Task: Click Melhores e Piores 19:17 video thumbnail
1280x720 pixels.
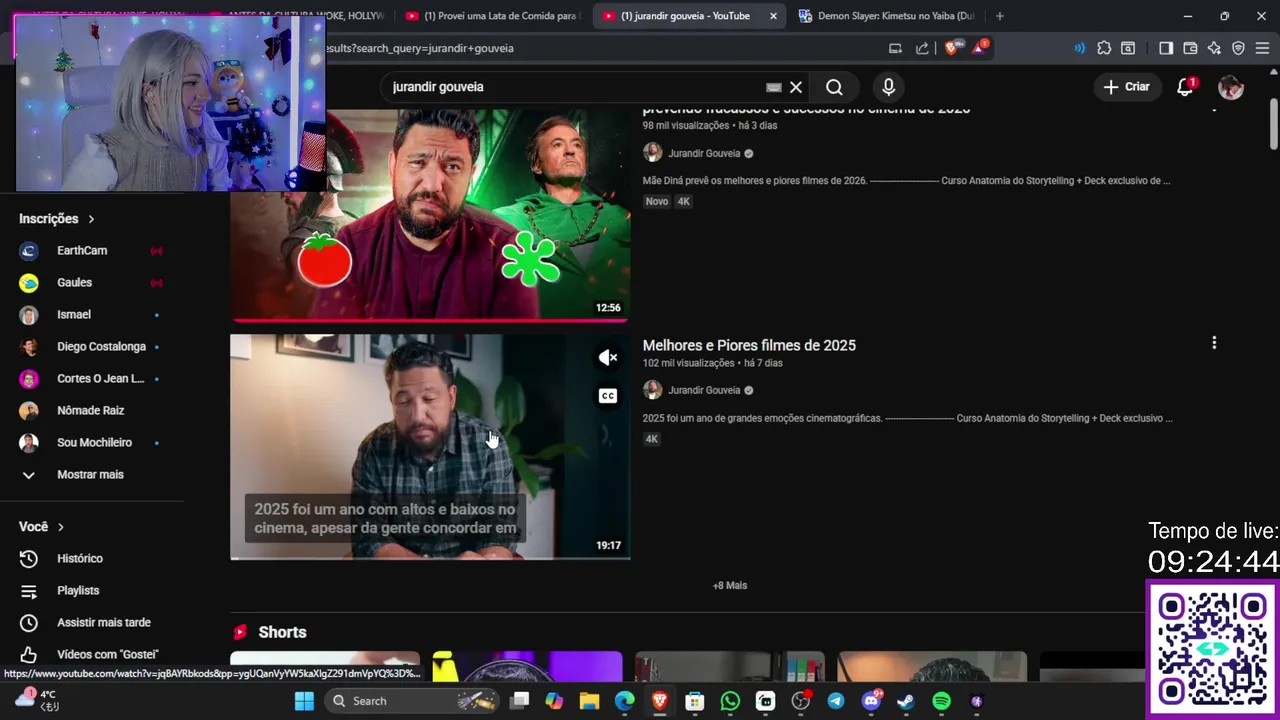Action: coord(430,446)
